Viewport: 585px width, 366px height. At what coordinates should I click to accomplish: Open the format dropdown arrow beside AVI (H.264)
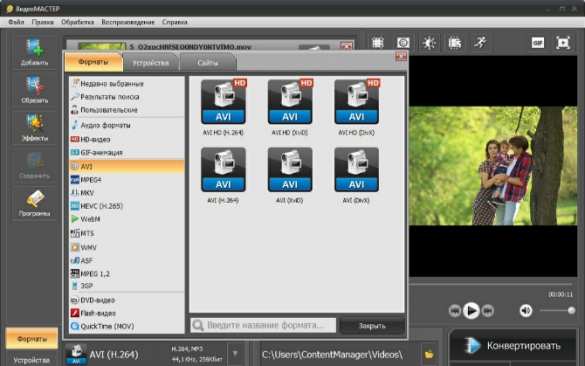coord(235,353)
